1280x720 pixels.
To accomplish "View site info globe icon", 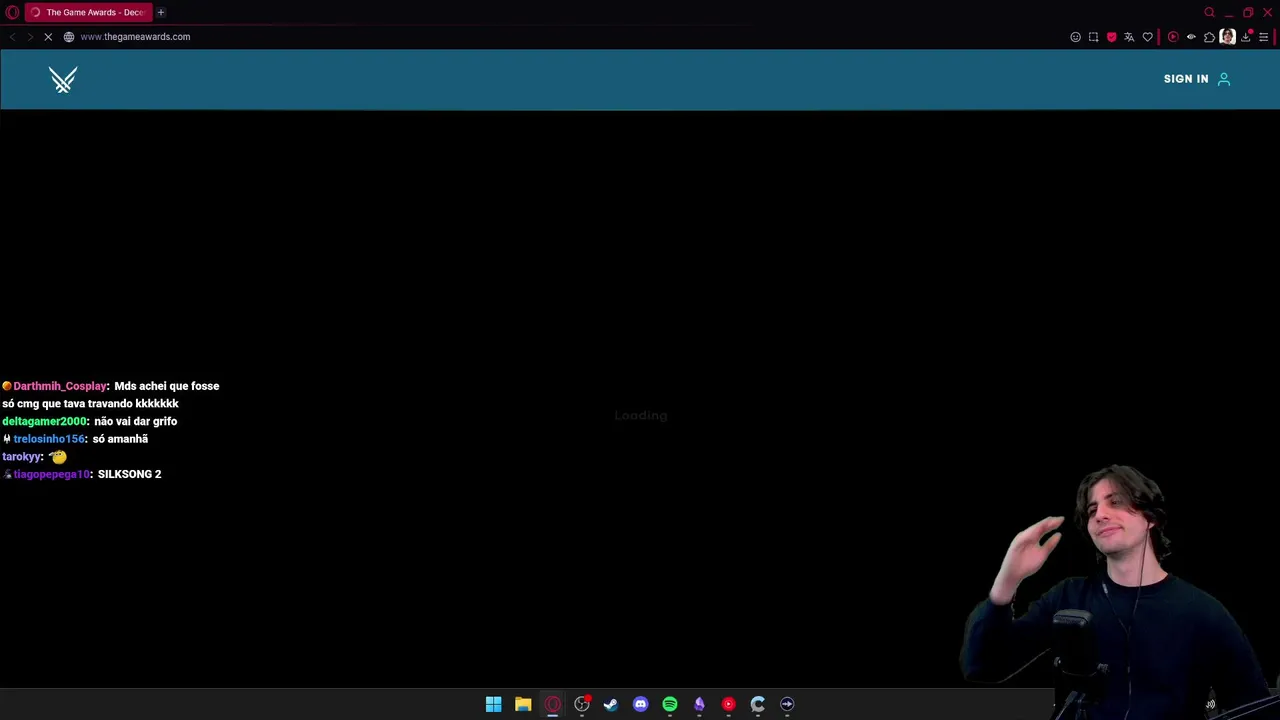I will (x=69, y=37).
